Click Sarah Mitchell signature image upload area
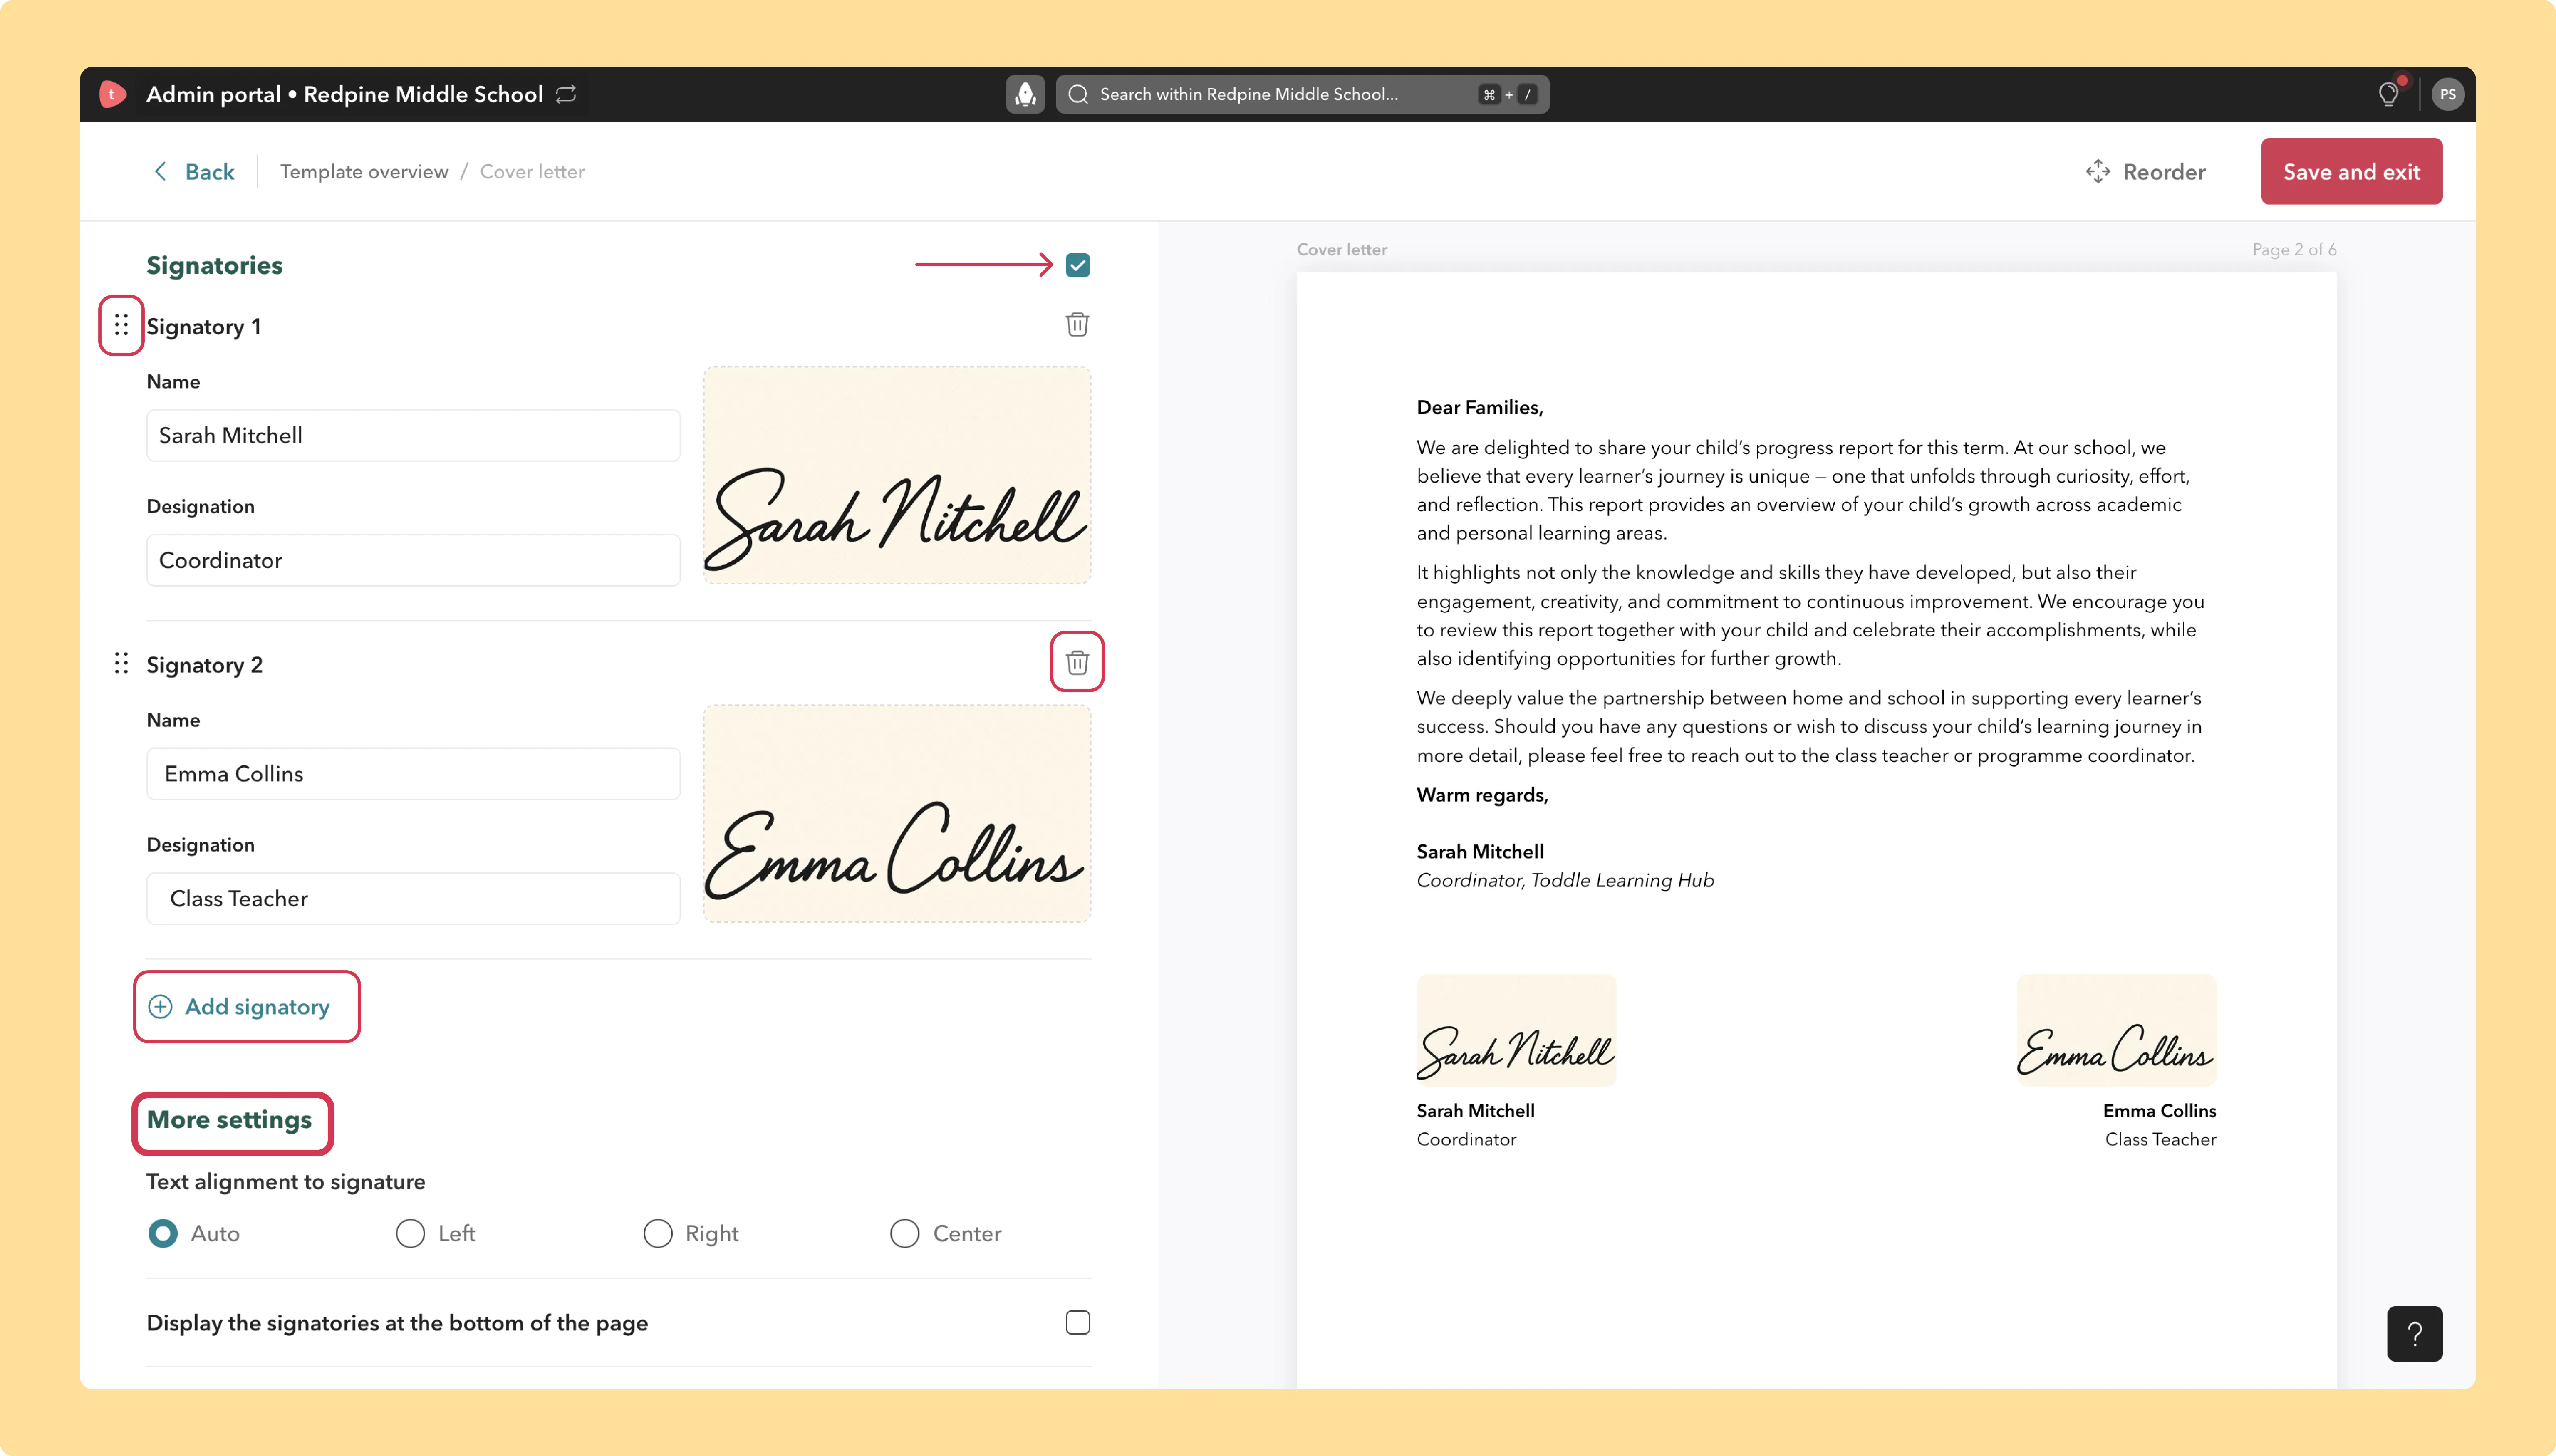Viewport: 2556px width, 1456px height. tap(897, 475)
